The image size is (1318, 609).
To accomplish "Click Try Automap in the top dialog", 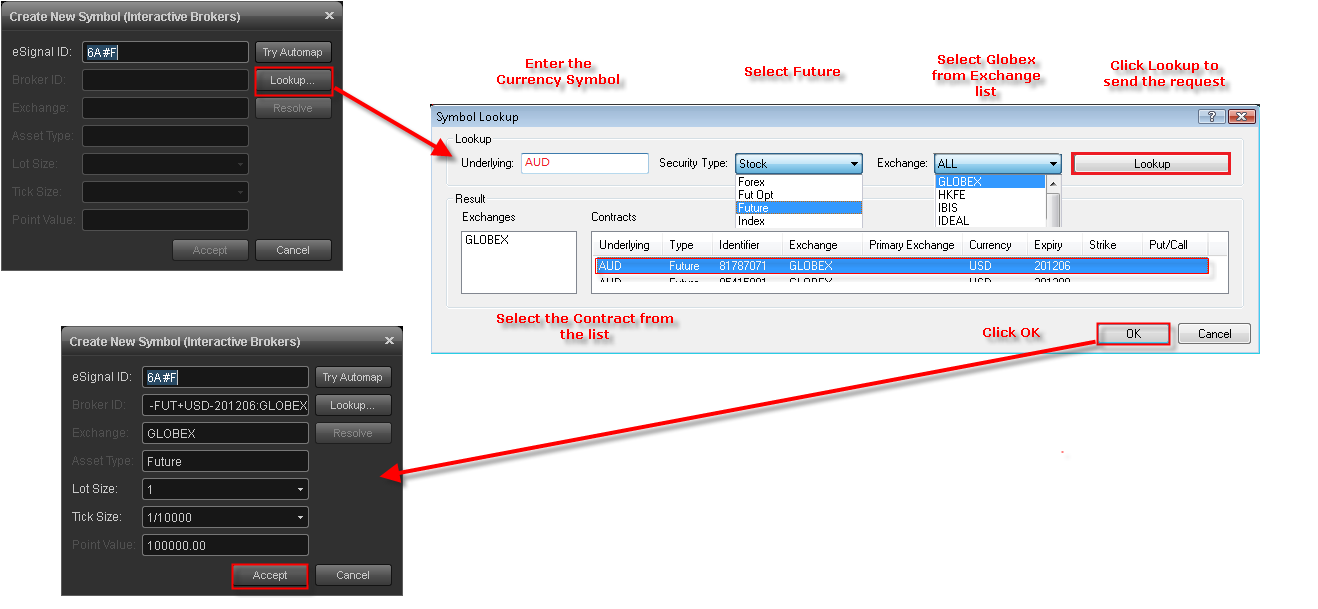I will tap(293, 52).
